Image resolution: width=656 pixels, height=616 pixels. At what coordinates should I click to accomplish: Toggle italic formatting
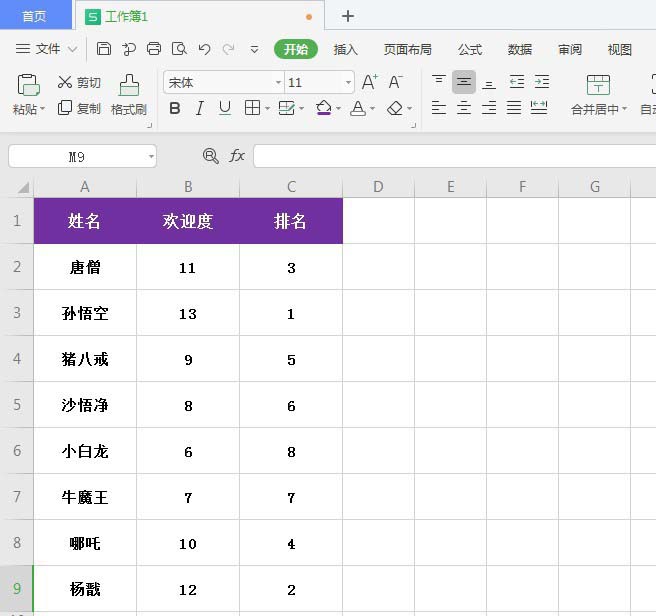click(200, 108)
